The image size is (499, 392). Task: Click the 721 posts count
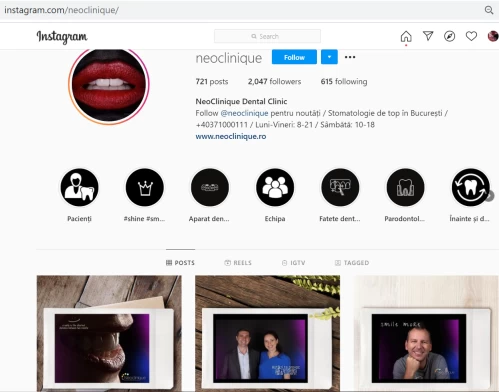click(x=212, y=82)
